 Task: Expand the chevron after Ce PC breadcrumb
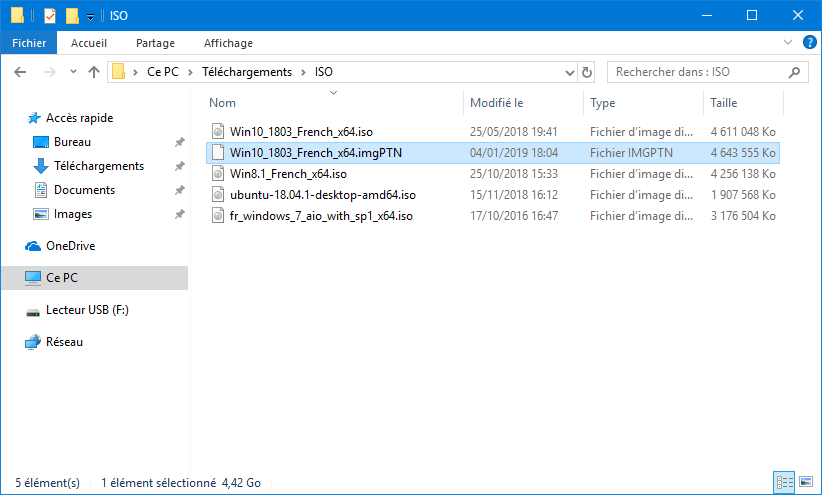[190, 72]
